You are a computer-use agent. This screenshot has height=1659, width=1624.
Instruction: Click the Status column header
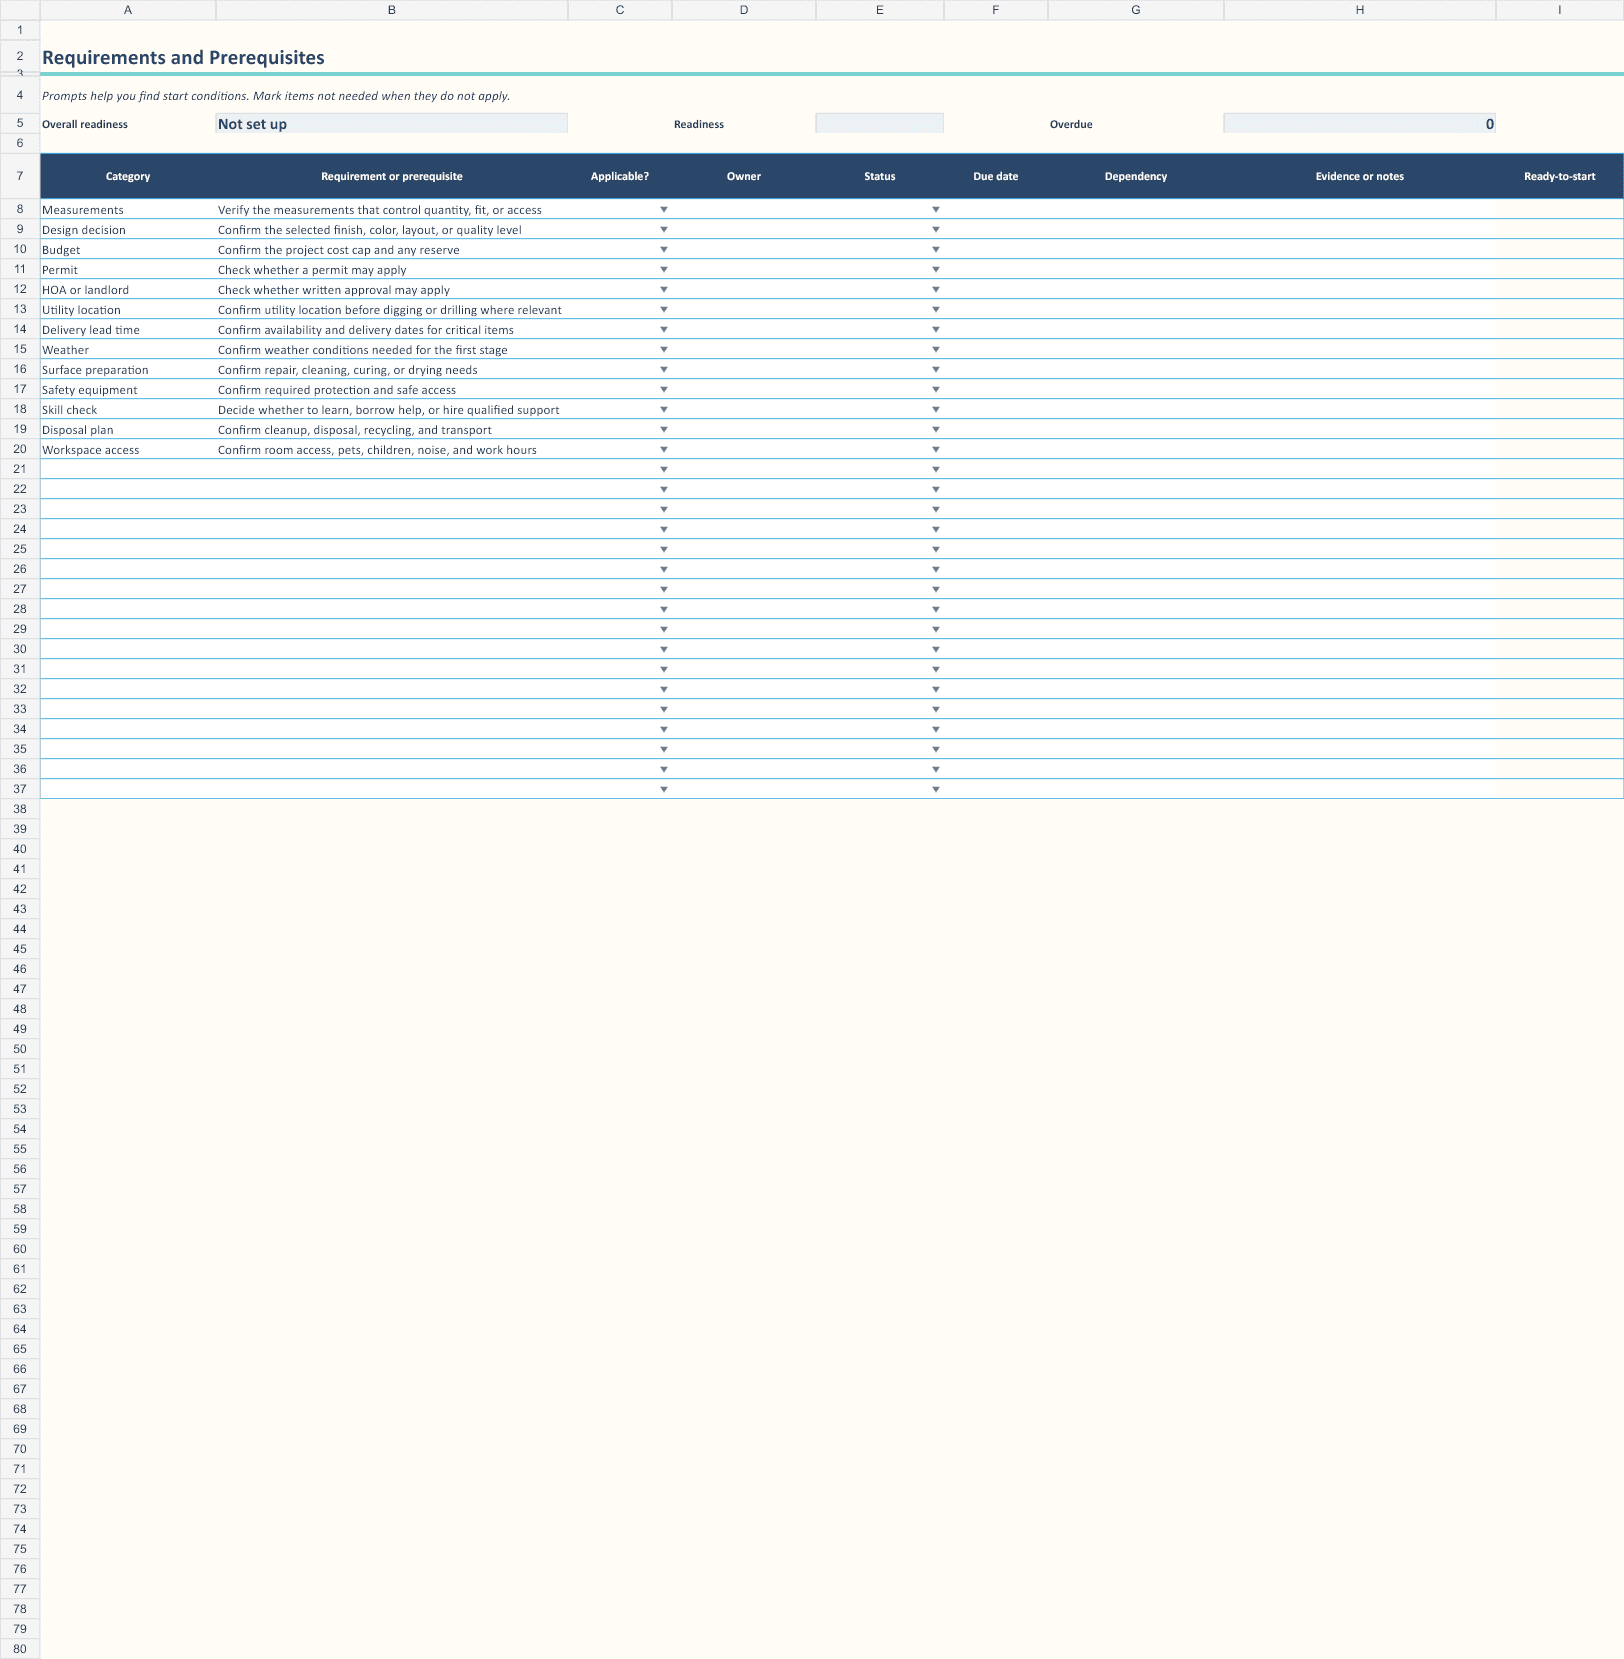coord(880,176)
